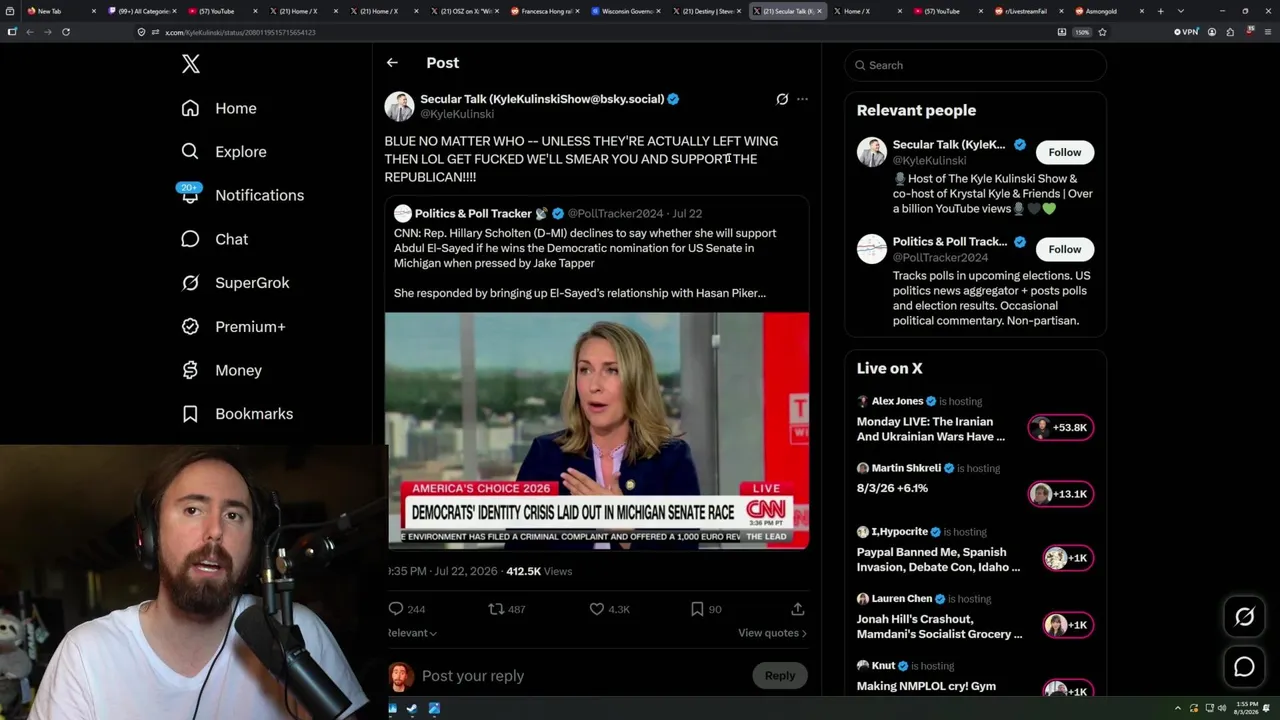1280x720 pixels.
Task: Like the post with 4.3K likes
Action: click(596, 608)
